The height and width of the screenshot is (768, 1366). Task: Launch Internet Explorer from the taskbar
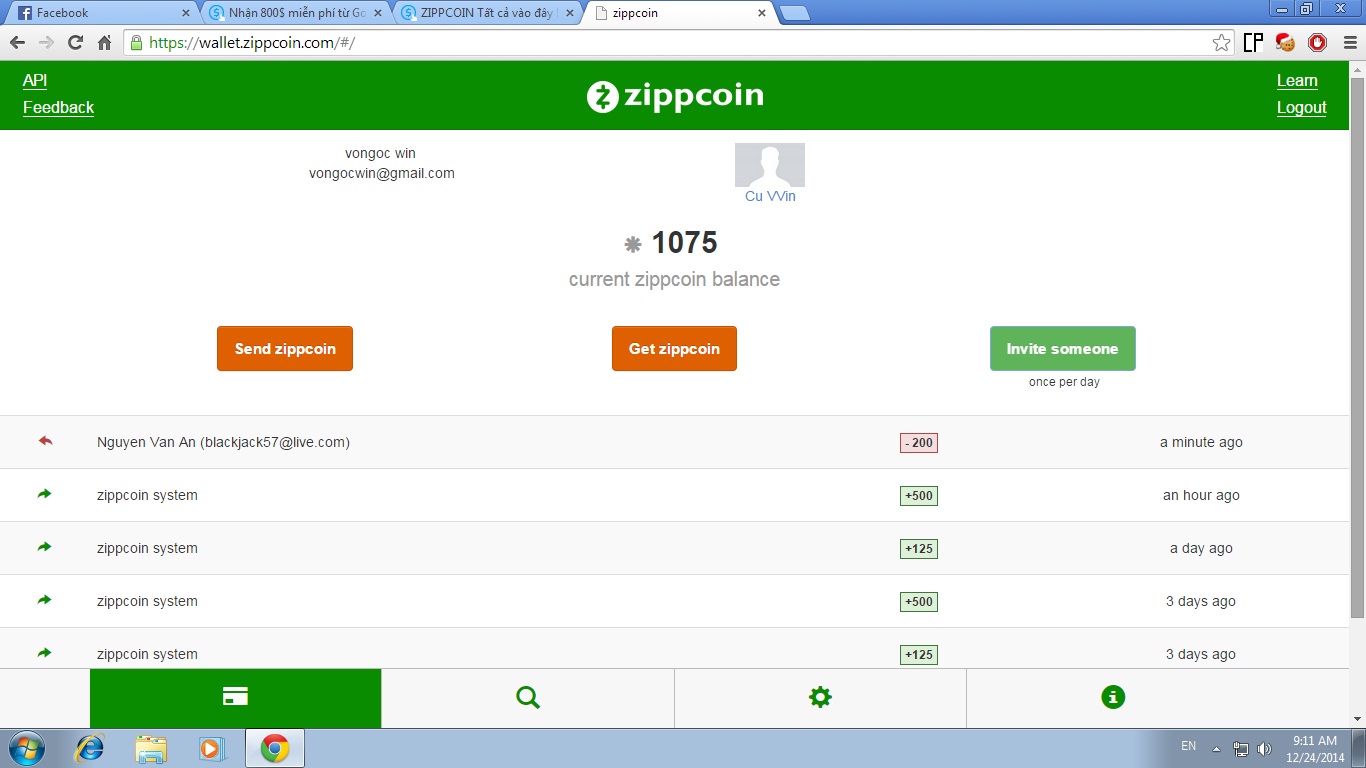[x=90, y=748]
